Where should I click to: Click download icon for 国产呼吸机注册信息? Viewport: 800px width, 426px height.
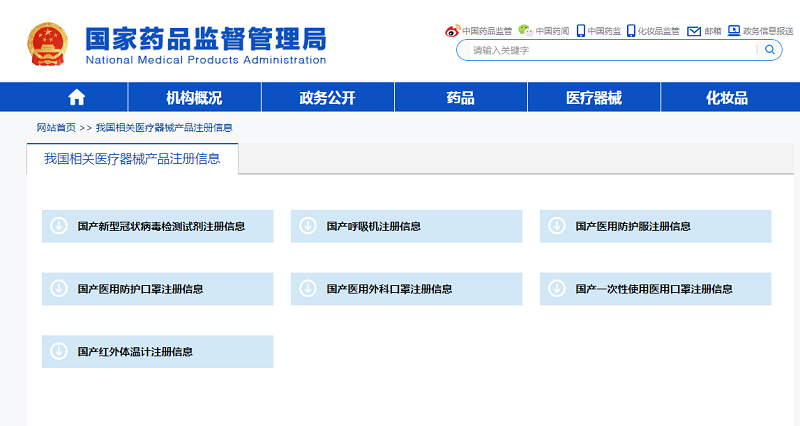pos(308,225)
